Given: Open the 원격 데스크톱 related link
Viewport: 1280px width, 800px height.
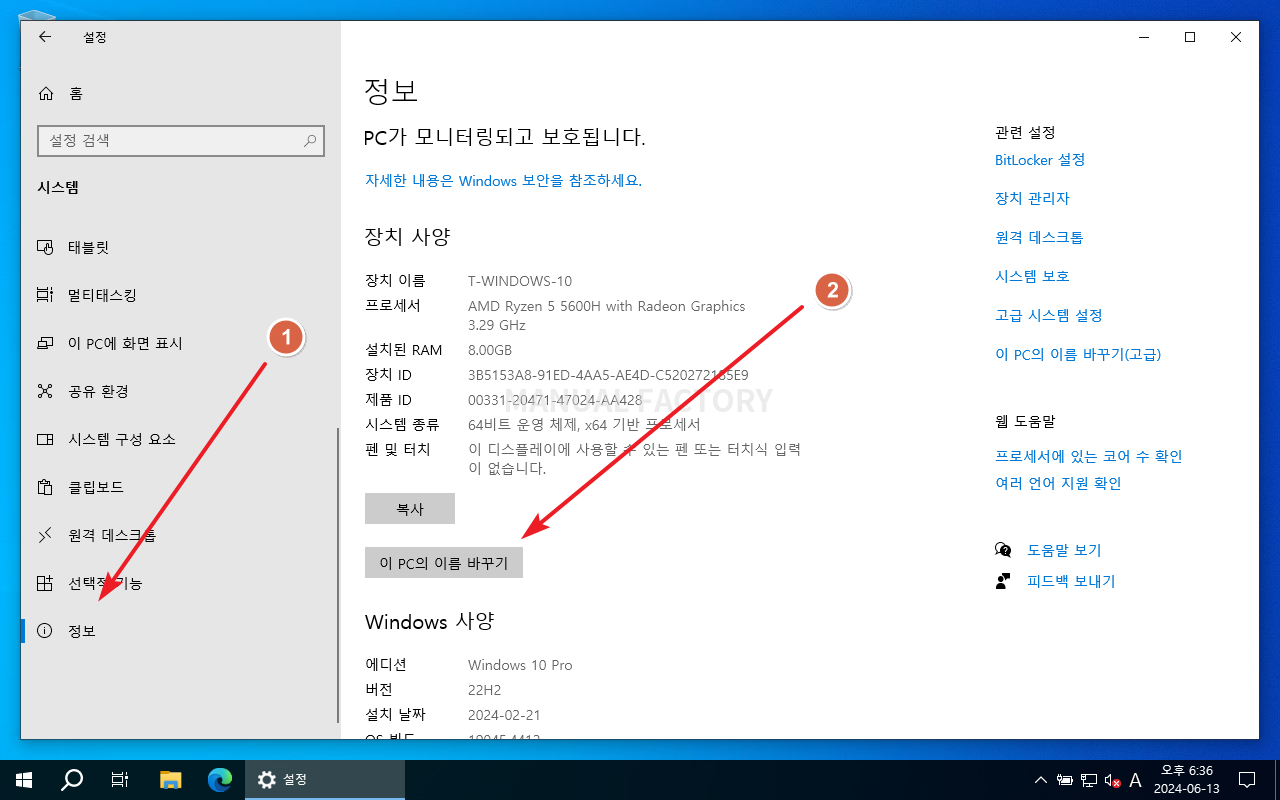Looking at the screenshot, I should (1039, 238).
